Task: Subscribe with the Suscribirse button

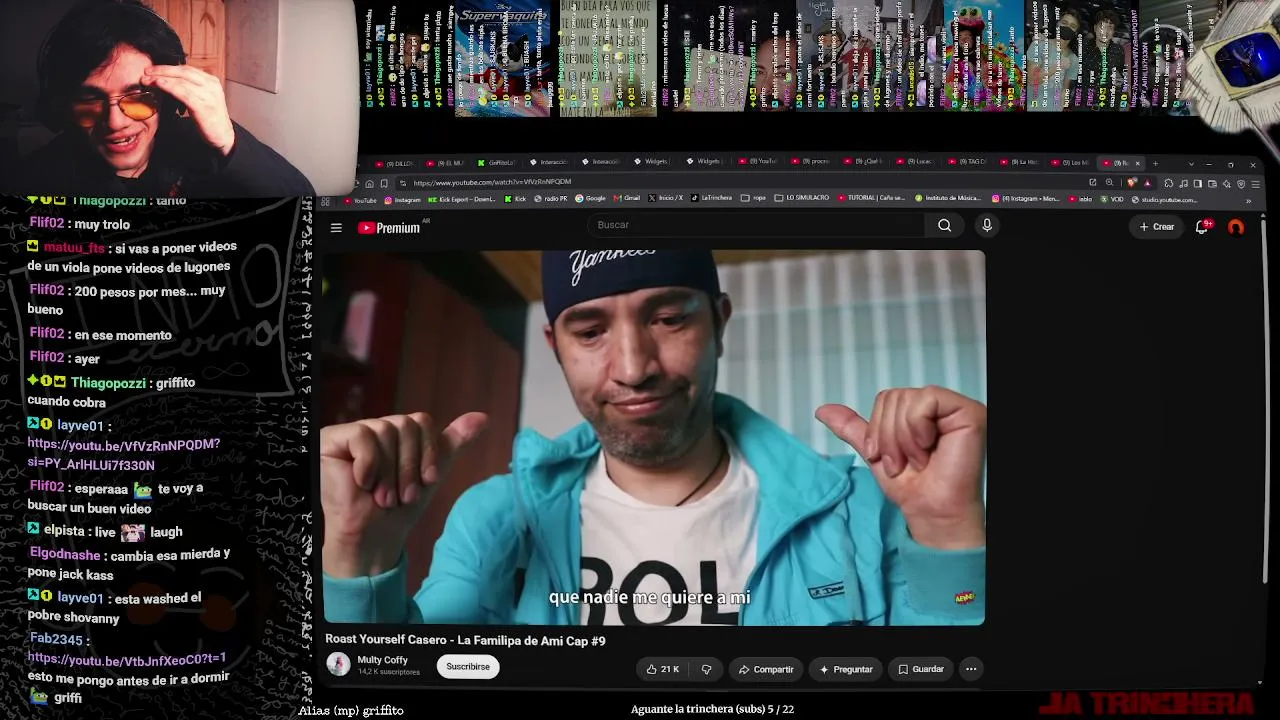Action: [468, 667]
